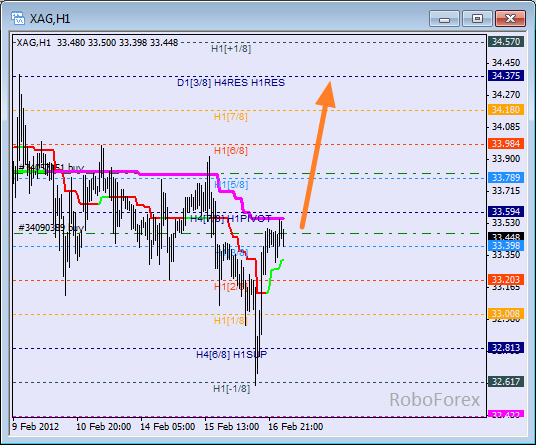Click the XAG,H1 window title text
This screenshot has height=445, width=536.
50,19
